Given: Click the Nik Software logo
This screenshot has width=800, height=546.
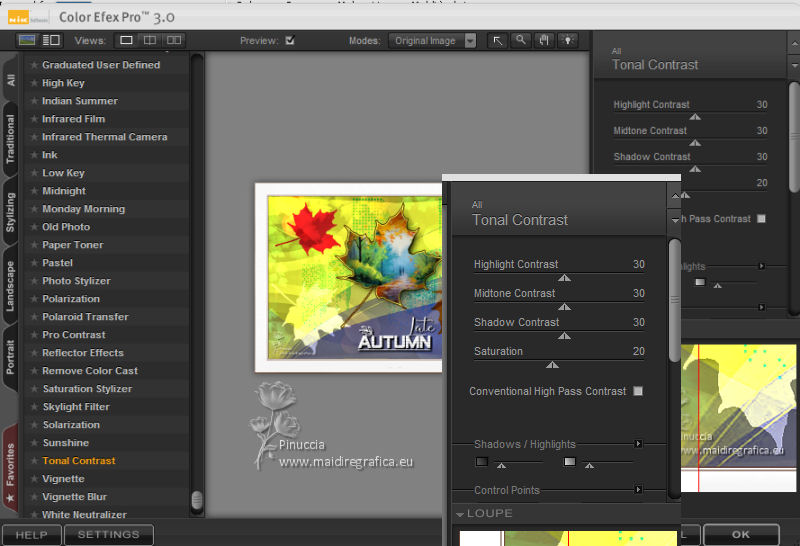Looking at the screenshot, I should 28,19.
